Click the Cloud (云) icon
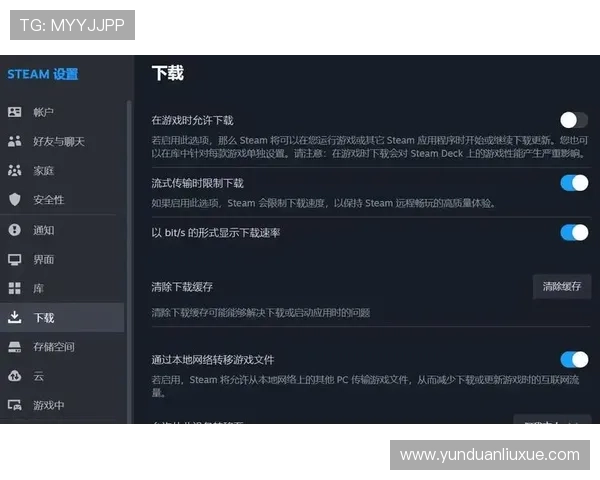This screenshot has height=480, width=600. coord(15,376)
